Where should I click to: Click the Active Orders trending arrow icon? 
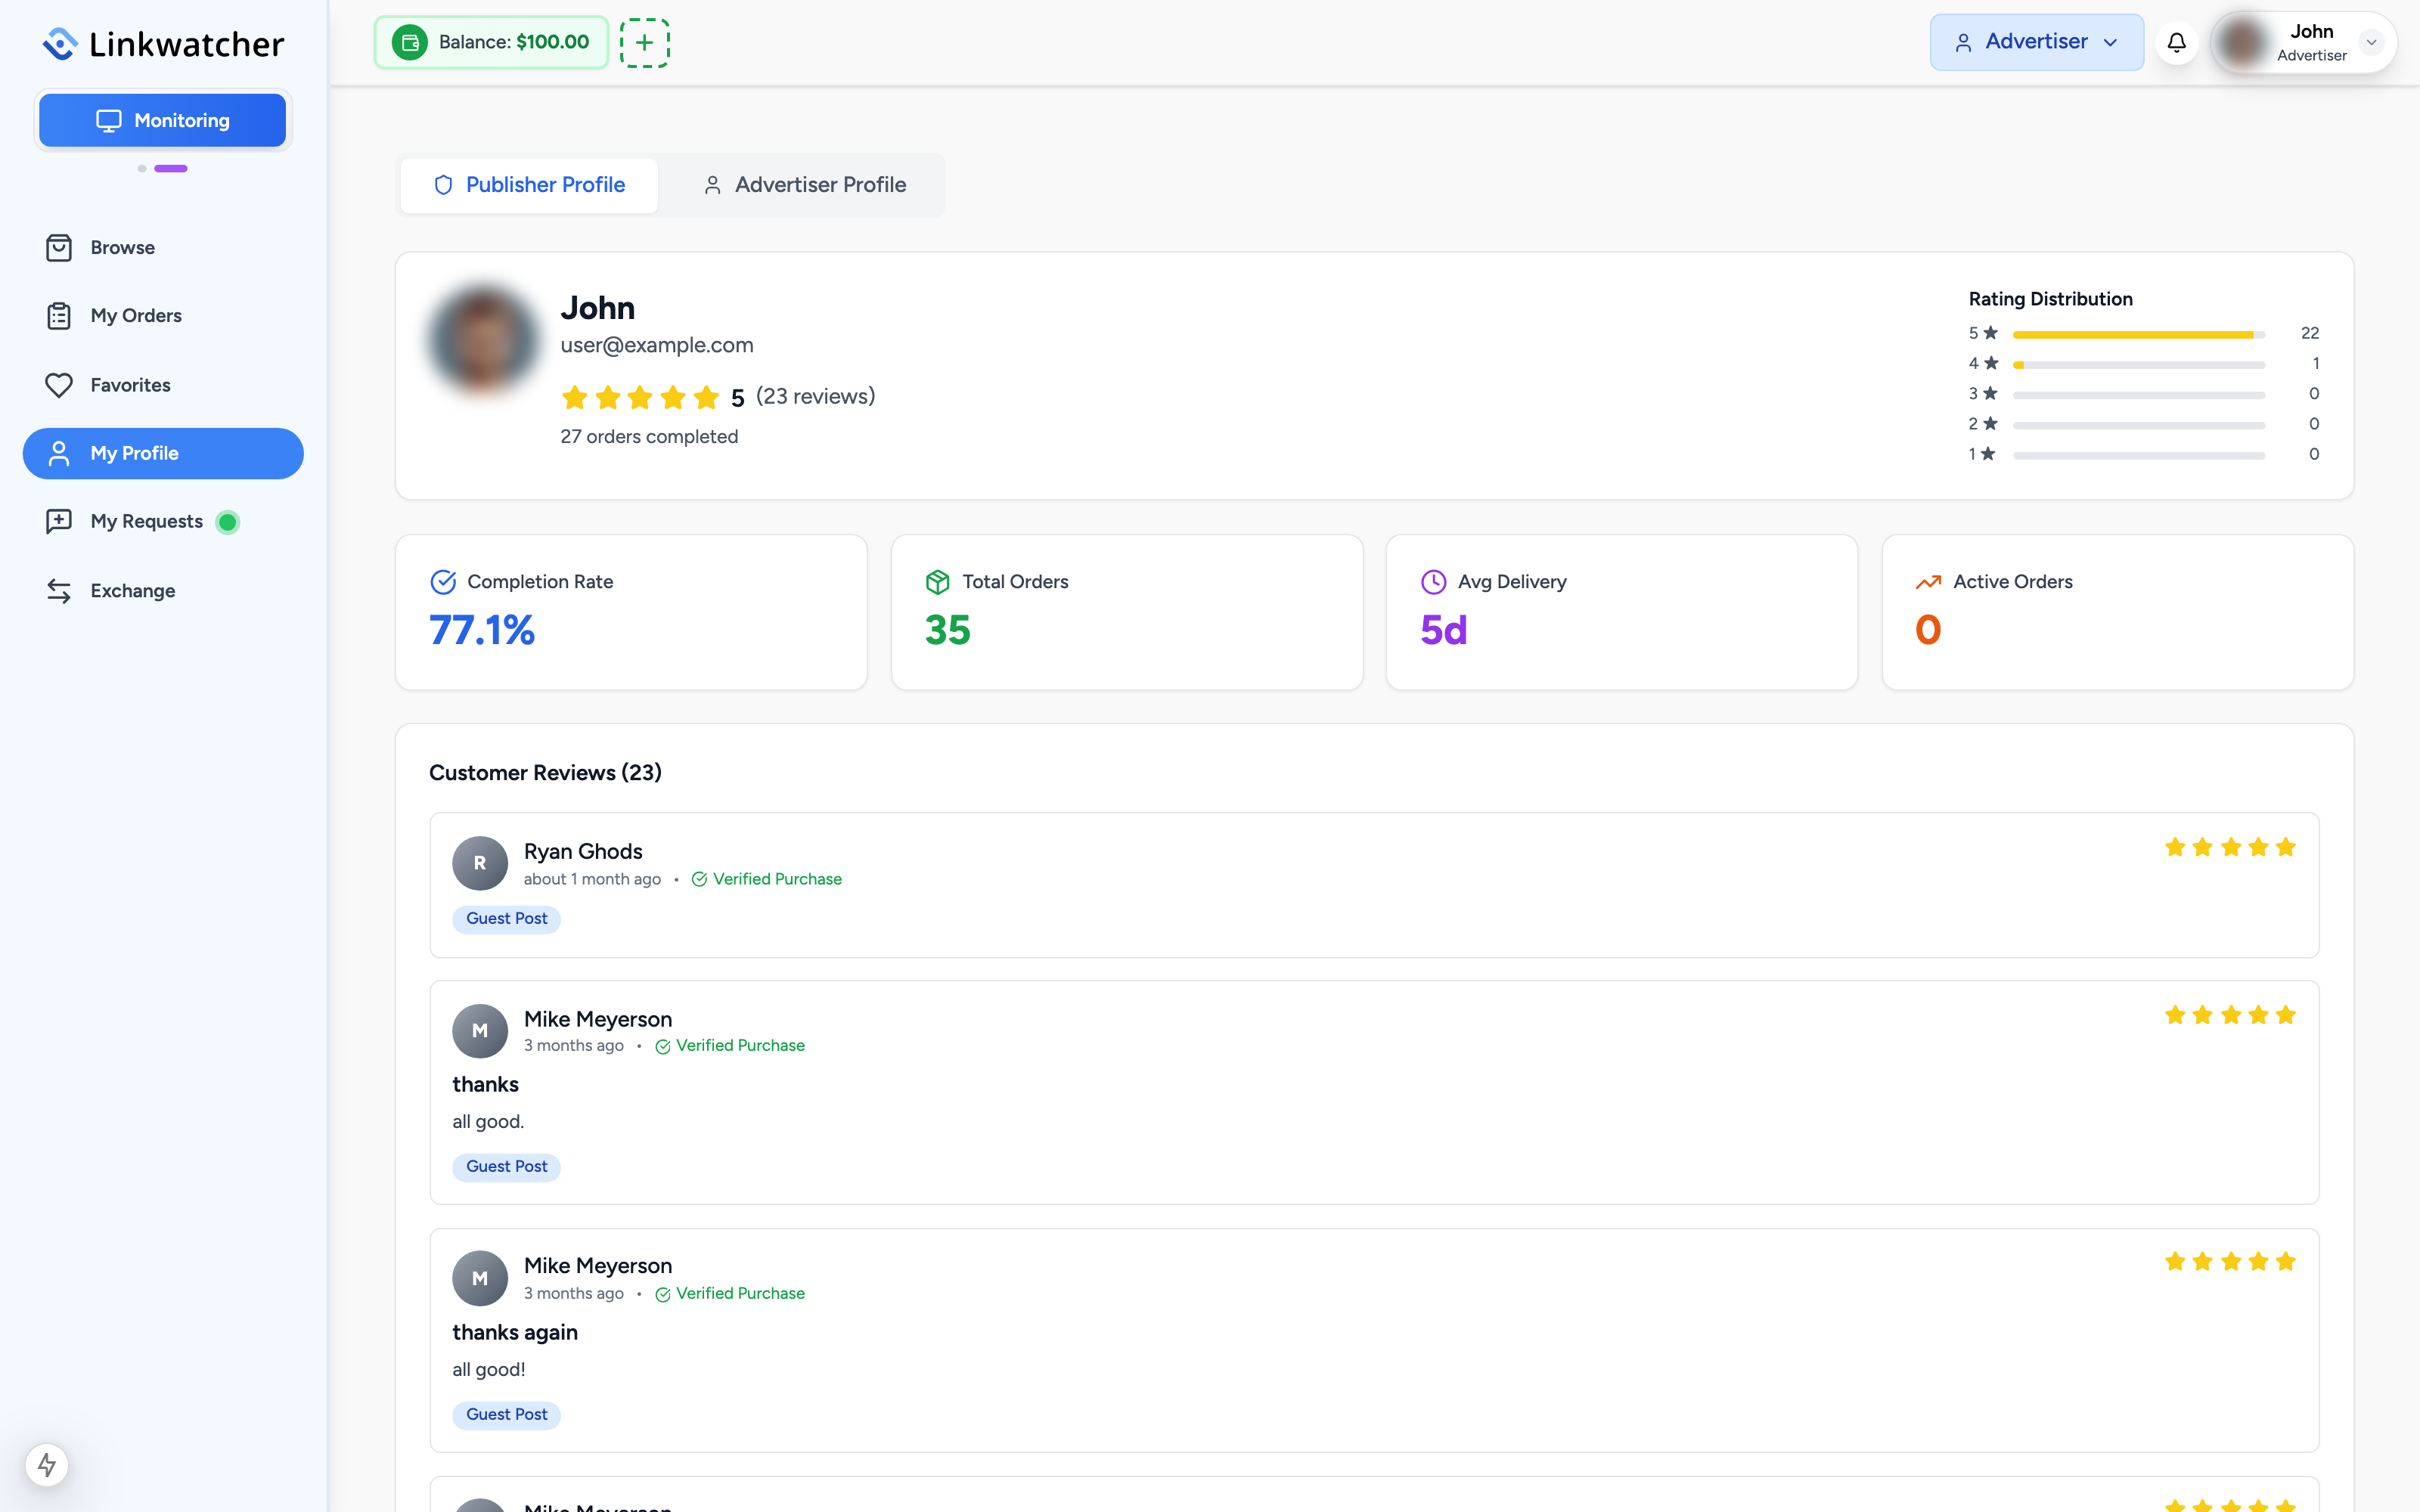click(1928, 582)
